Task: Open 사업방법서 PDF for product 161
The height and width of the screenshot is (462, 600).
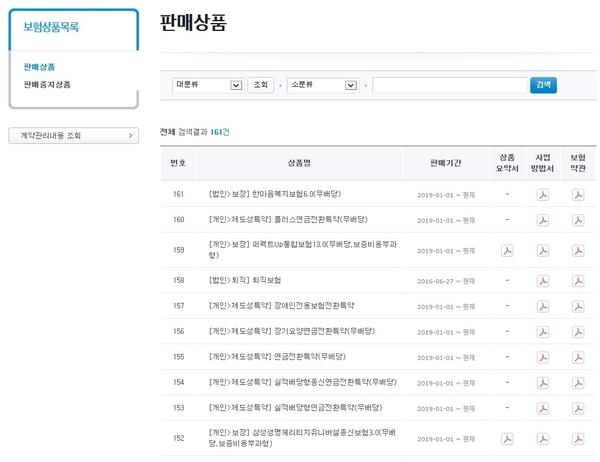Action: [543, 195]
